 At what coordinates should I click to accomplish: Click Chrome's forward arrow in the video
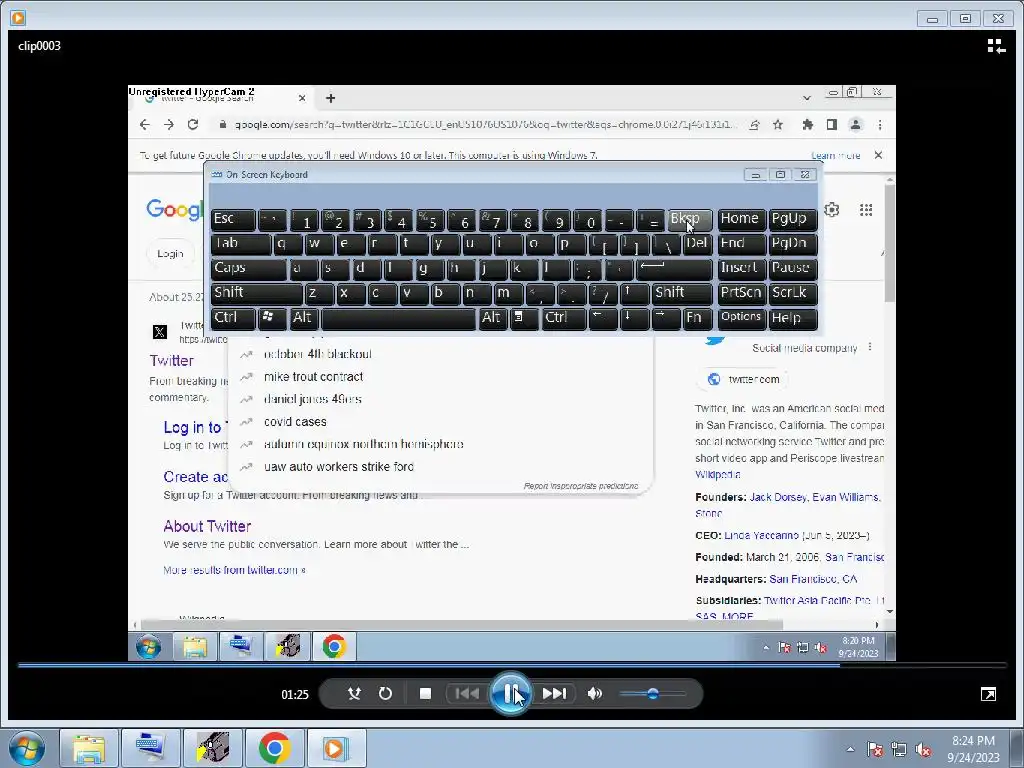pos(168,125)
